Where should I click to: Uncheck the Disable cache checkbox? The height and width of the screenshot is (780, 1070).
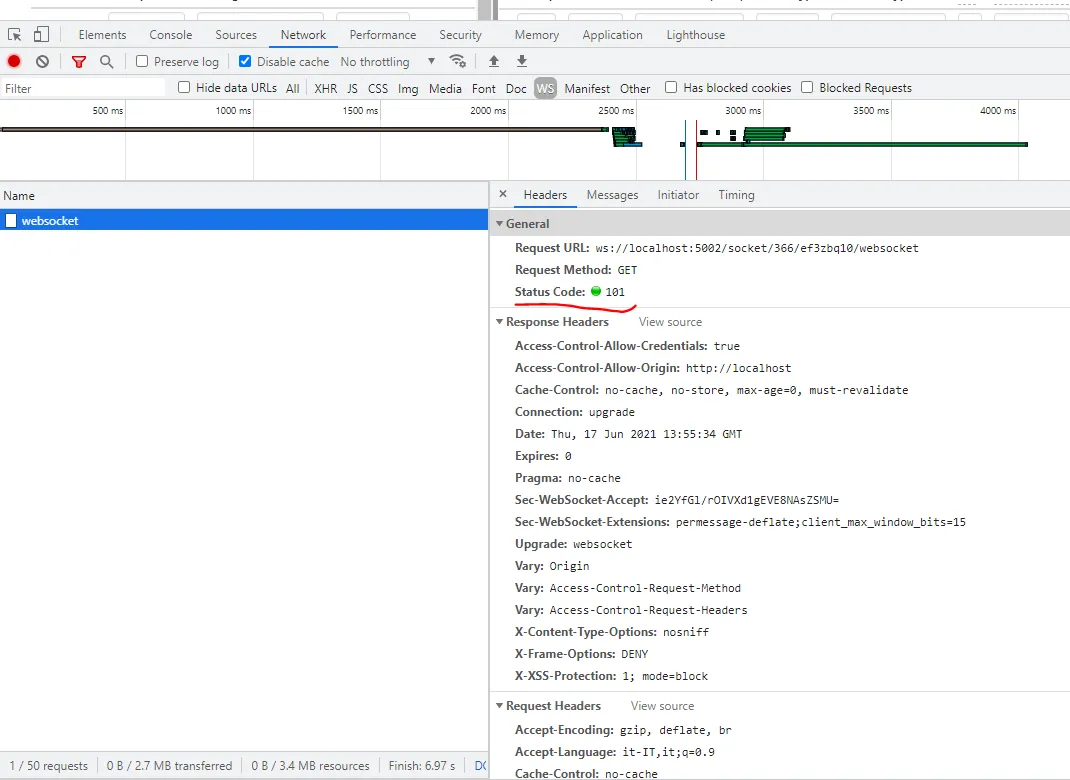coord(245,61)
